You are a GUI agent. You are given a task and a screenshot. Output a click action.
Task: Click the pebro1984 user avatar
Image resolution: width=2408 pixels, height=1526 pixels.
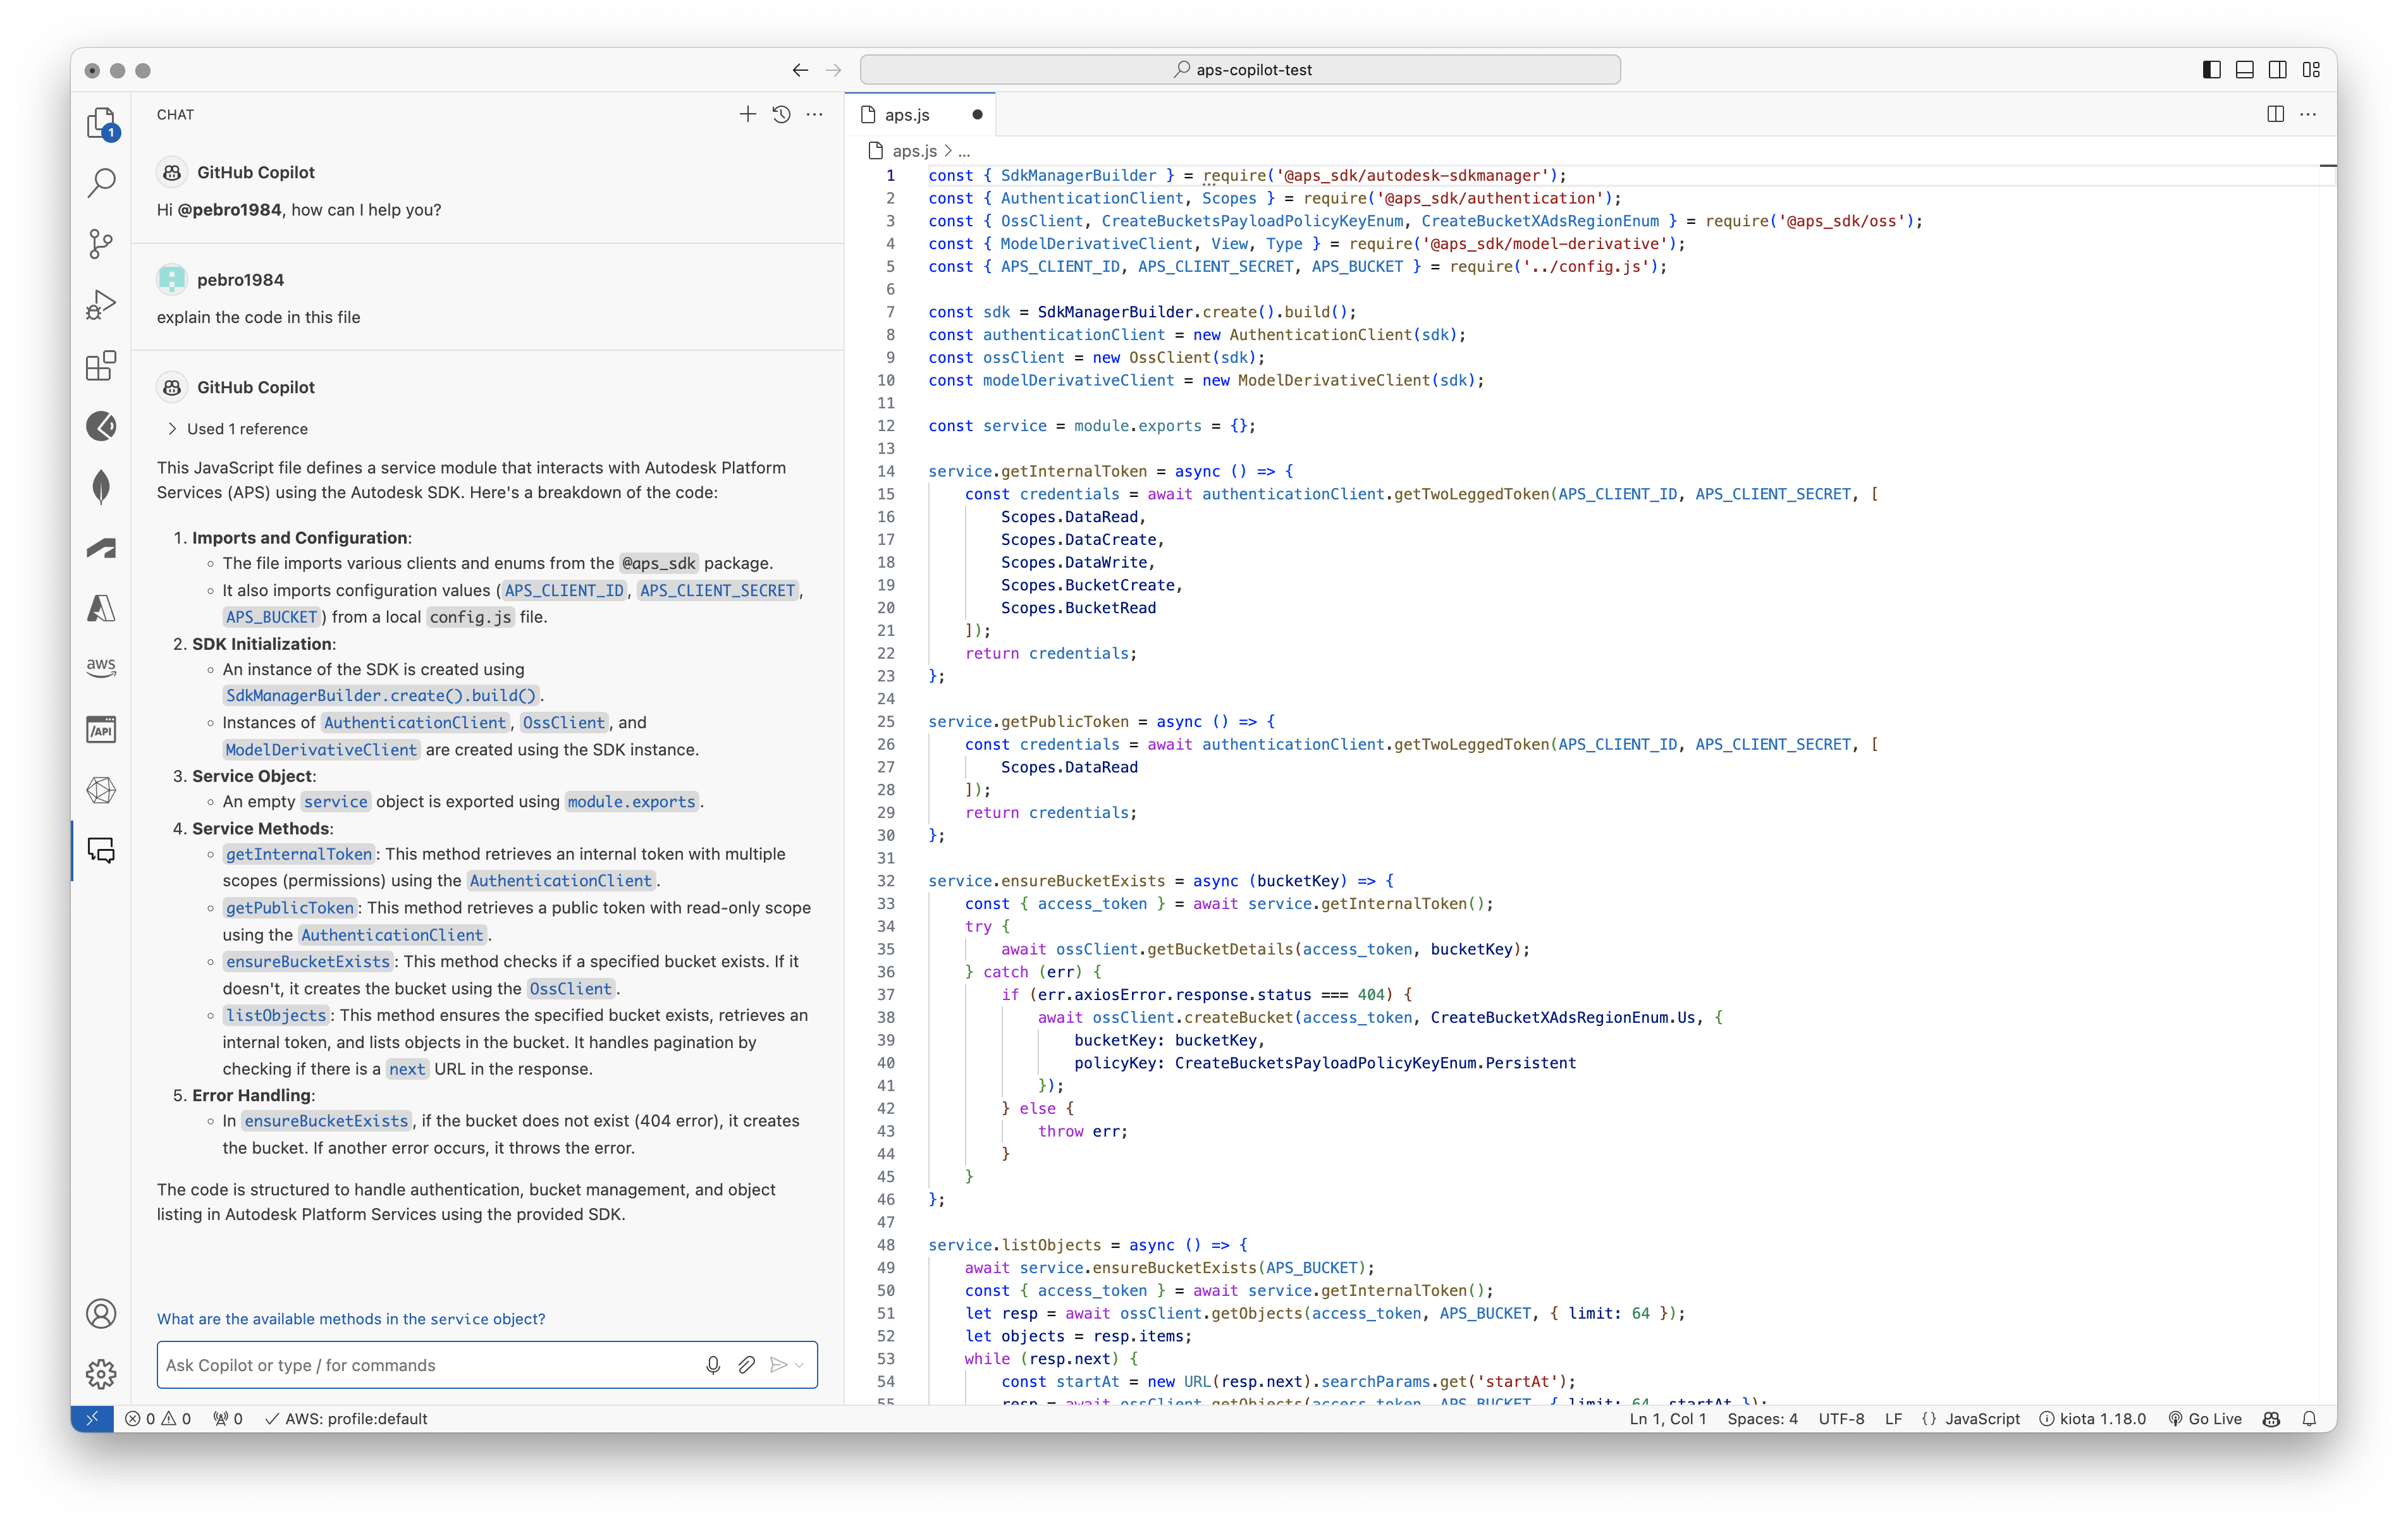tap(172, 279)
